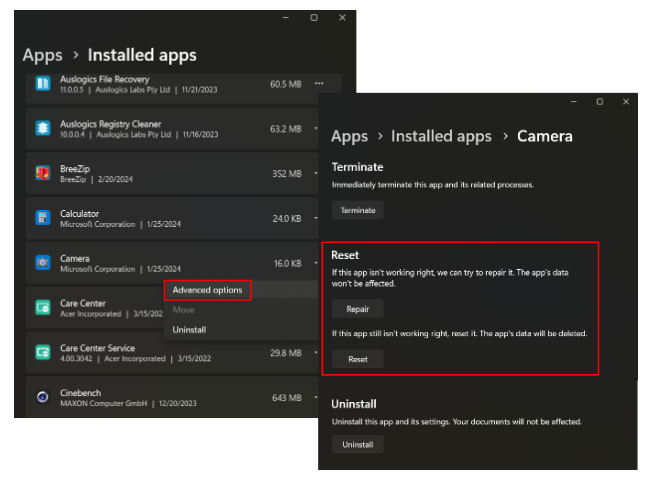Select the Care Center app icon
The width and height of the screenshot is (654, 480).
(x=43, y=307)
